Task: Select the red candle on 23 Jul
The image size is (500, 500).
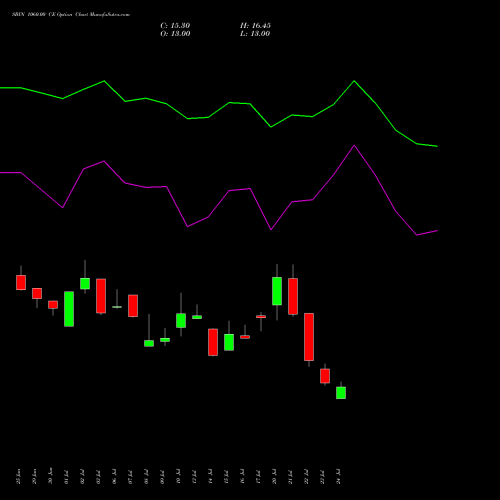Action: 325,376
